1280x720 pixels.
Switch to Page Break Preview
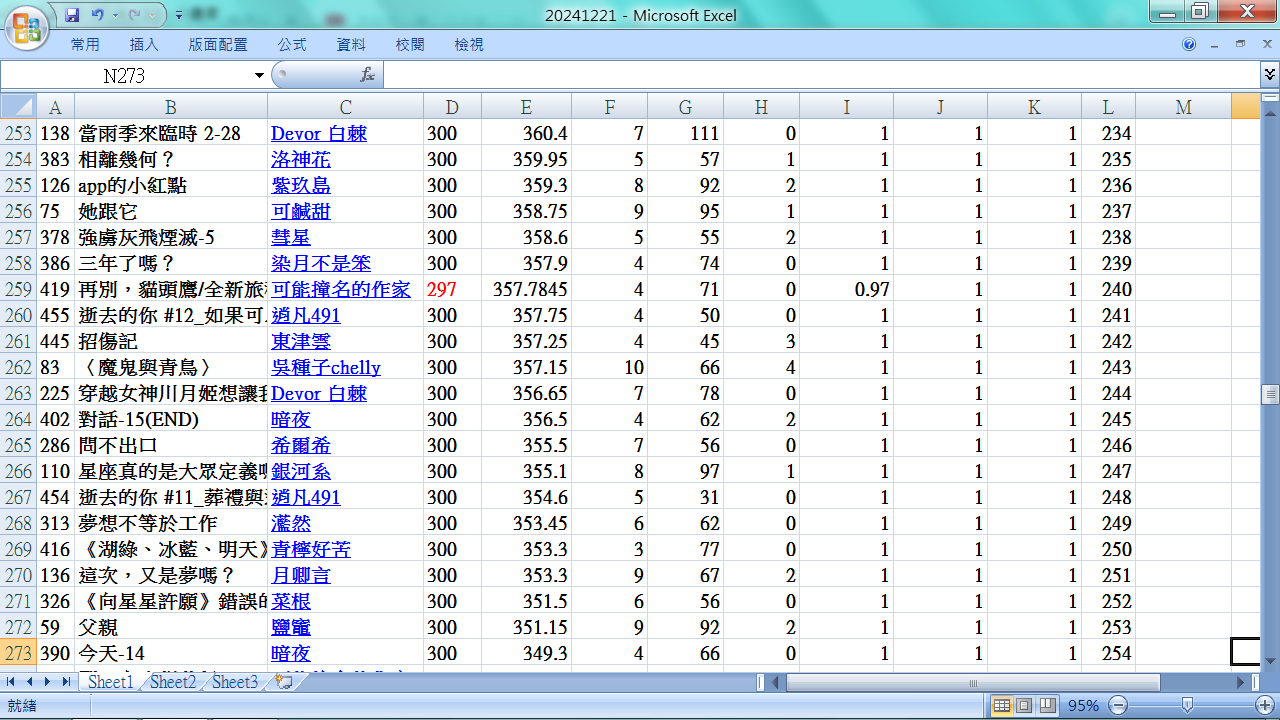(1046, 705)
